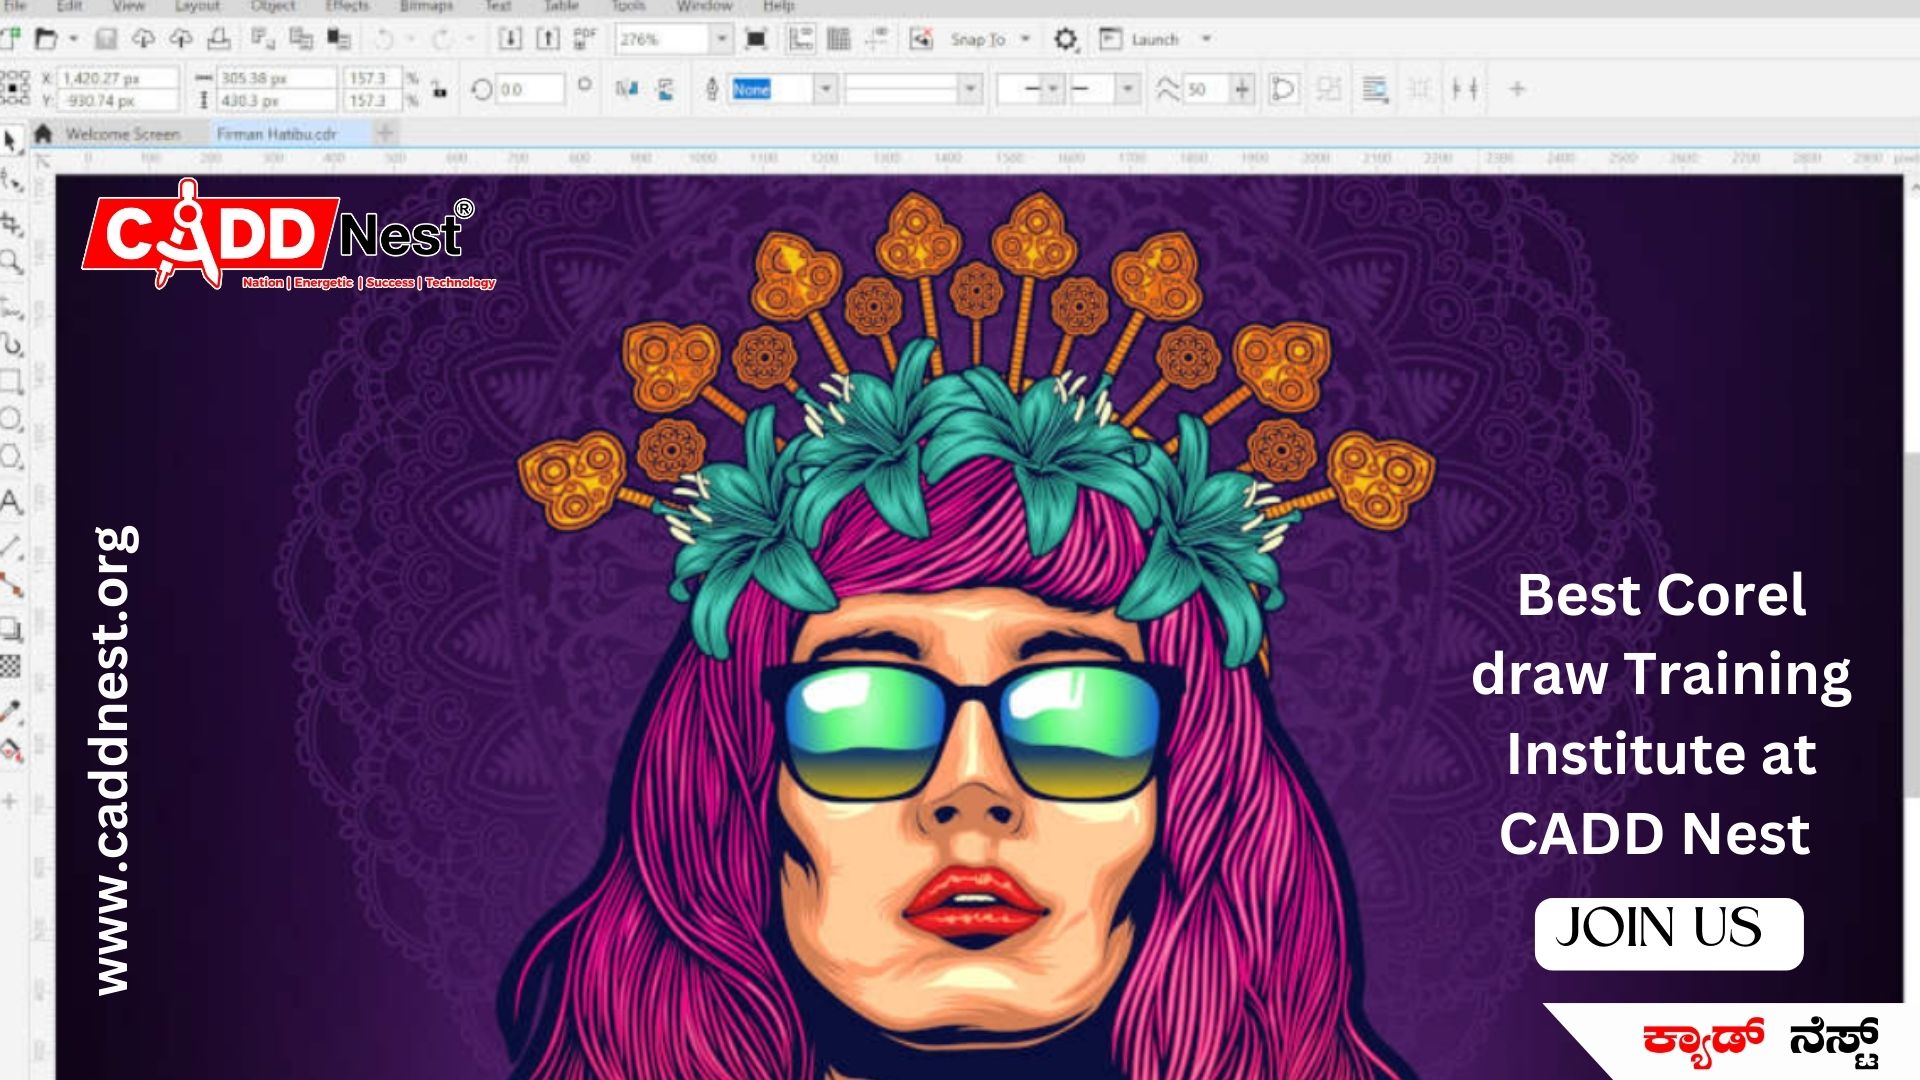Select the Crop tool
1920x1080 pixels.
[11, 222]
